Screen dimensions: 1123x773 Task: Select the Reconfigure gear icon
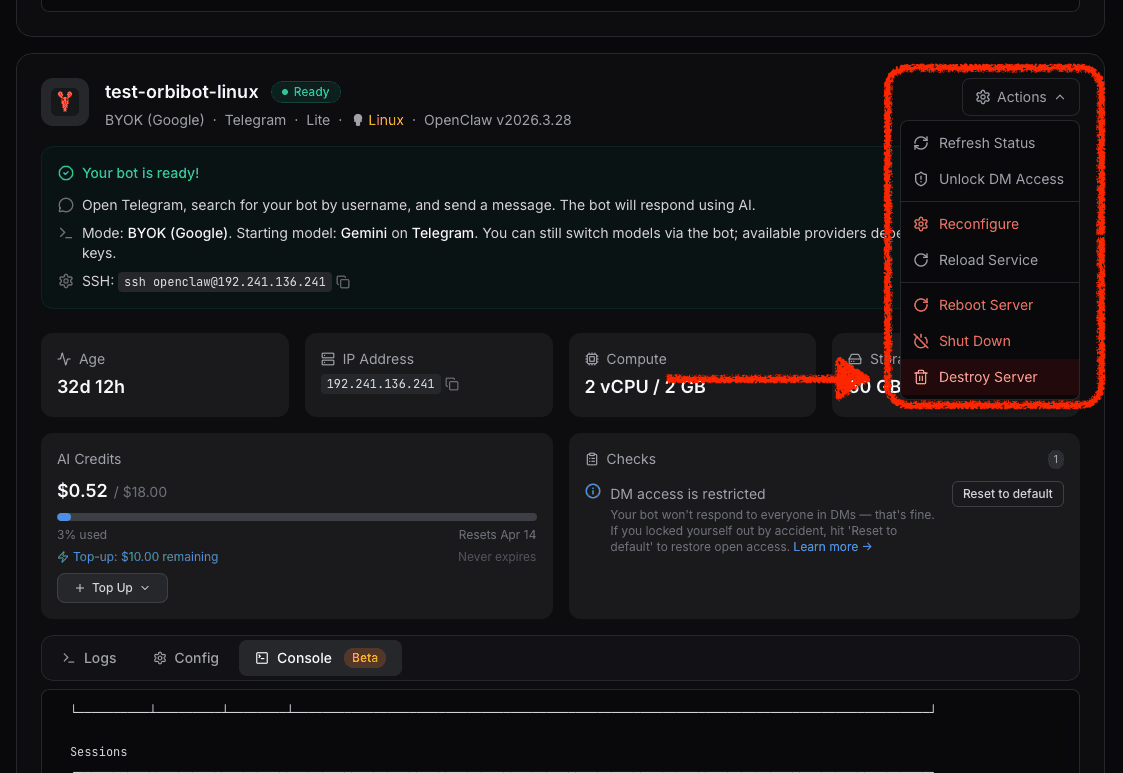coord(920,224)
